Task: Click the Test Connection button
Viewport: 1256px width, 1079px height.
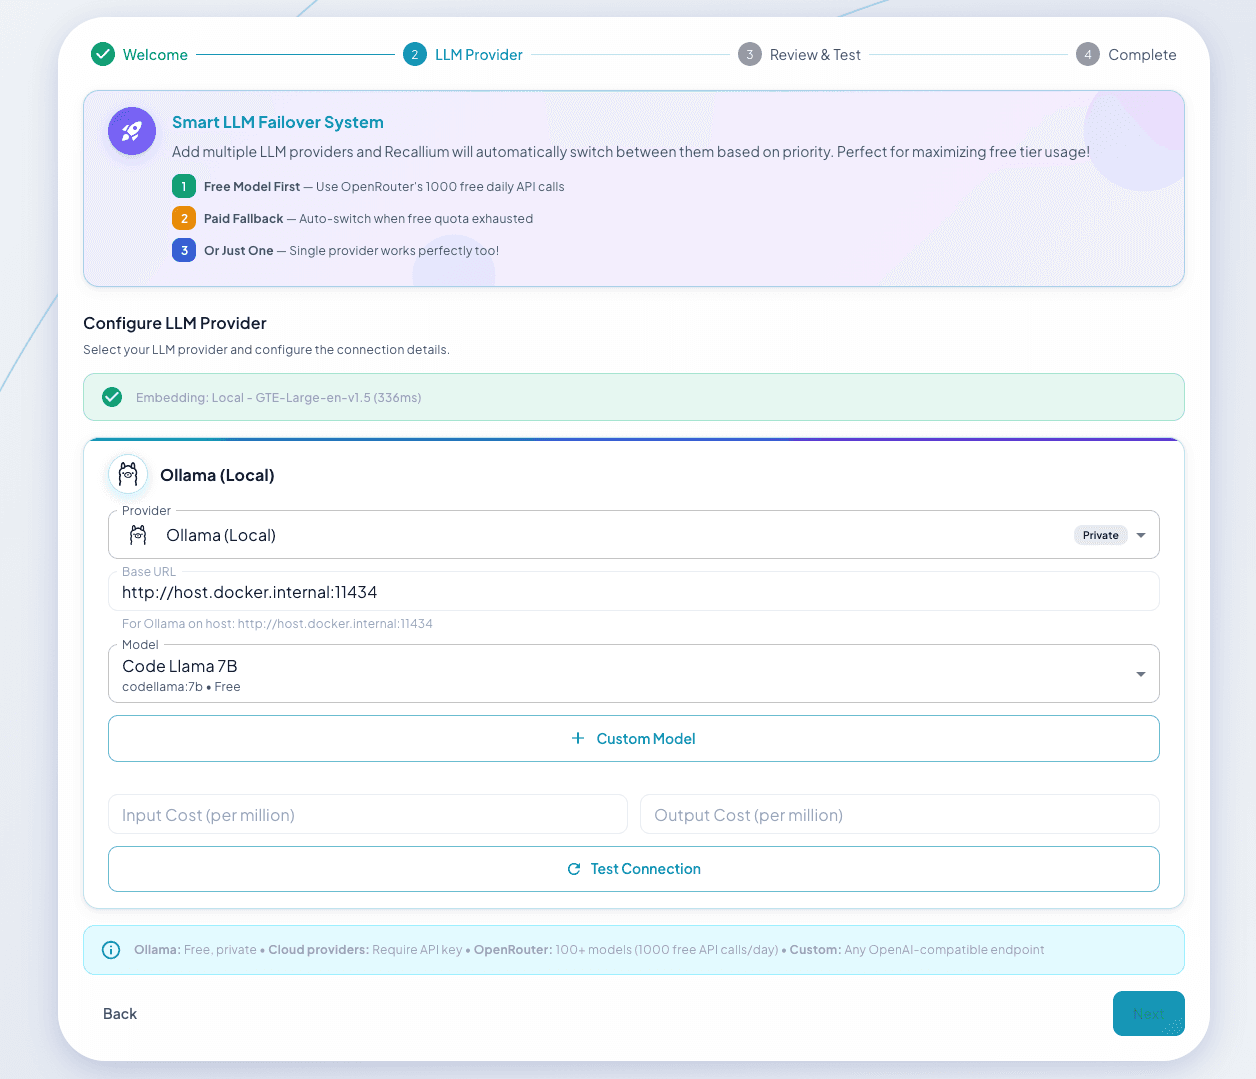Action: pos(634,869)
